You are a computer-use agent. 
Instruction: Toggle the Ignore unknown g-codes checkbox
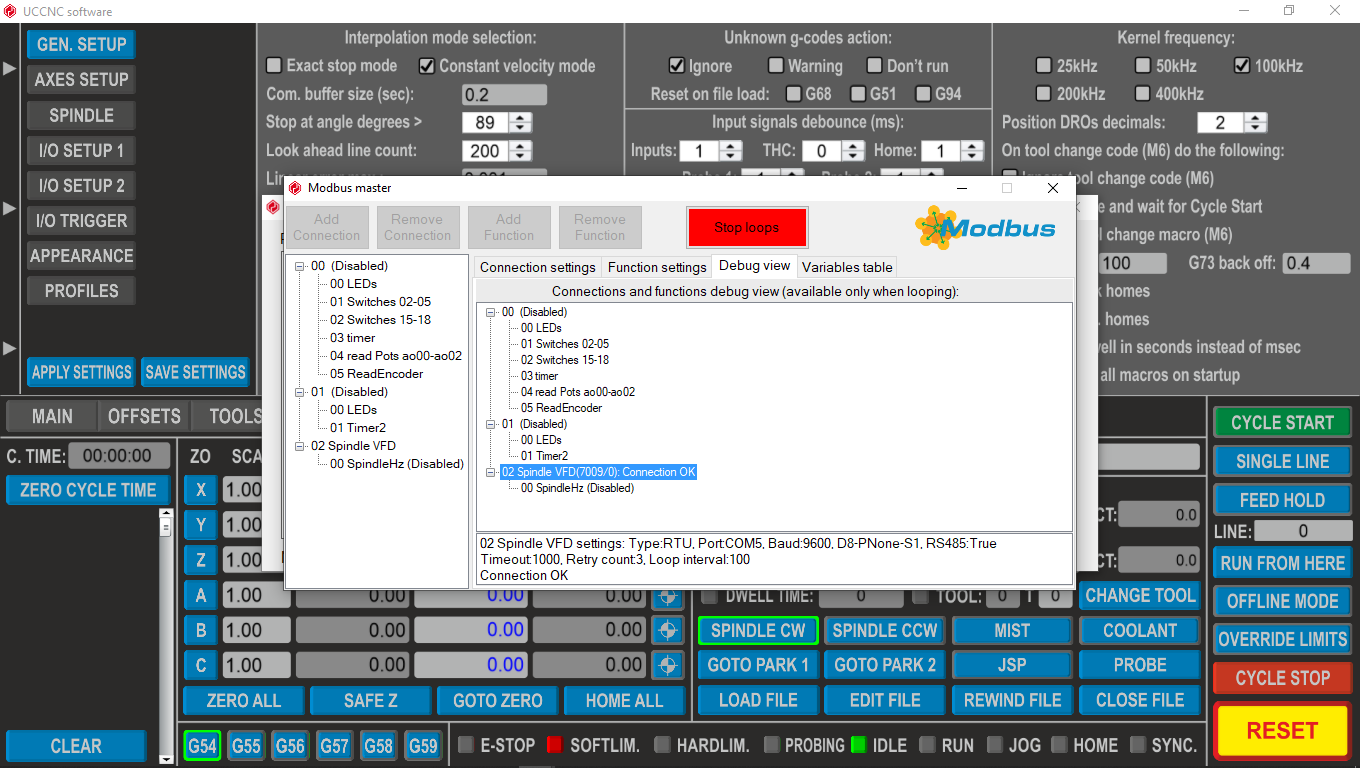pos(676,66)
